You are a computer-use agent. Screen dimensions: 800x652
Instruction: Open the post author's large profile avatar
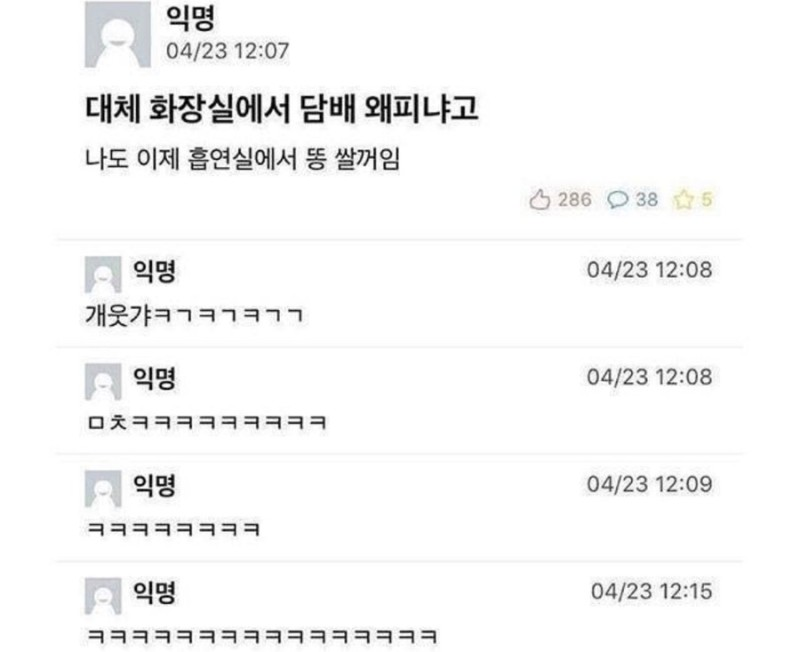click(118, 34)
